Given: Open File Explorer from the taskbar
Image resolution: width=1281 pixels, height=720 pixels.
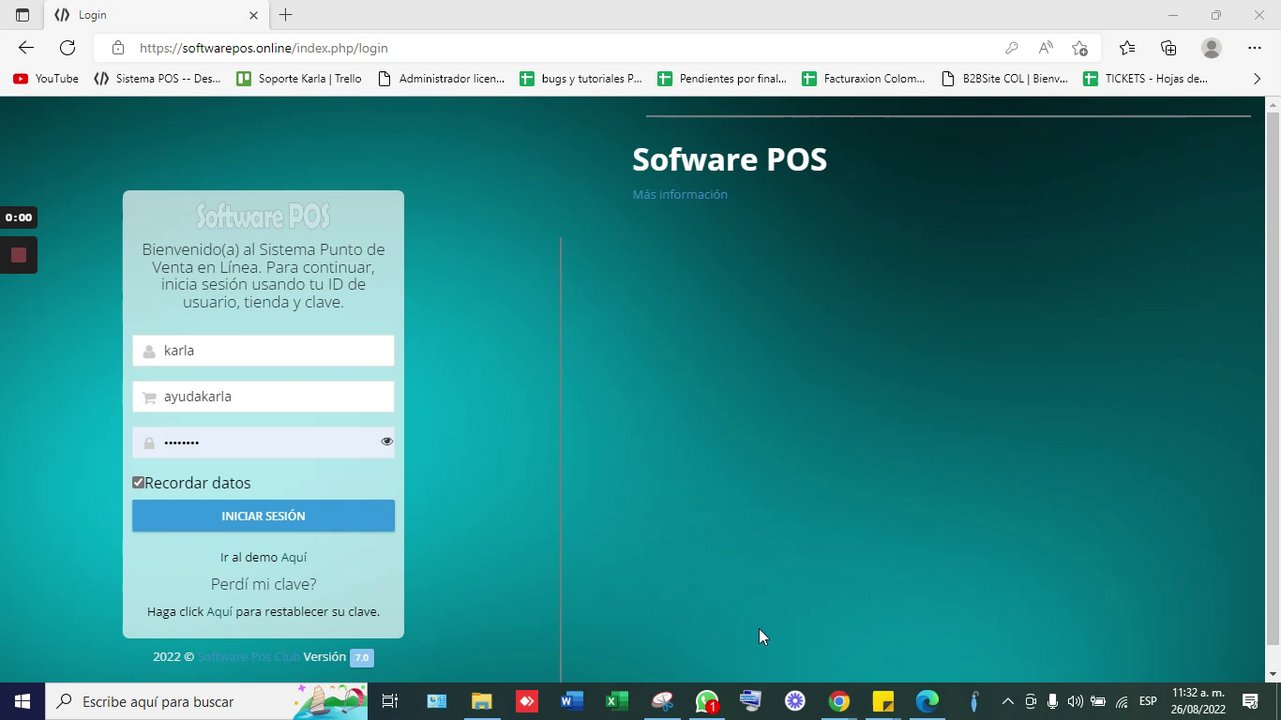Looking at the screenshot, I should 482,701.
